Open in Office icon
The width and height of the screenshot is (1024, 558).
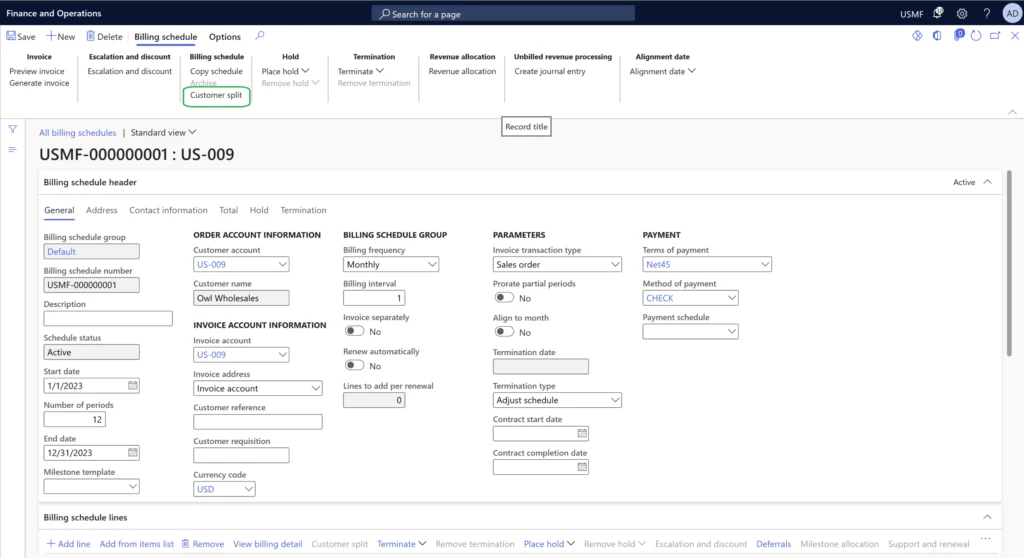(x=937, y=36)
